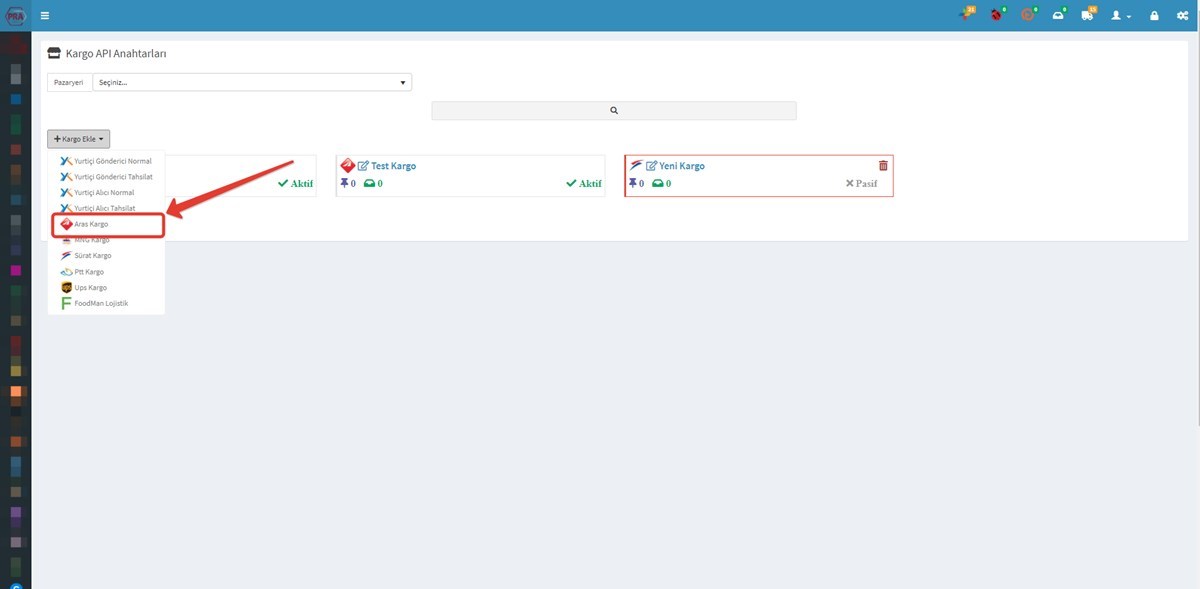
Task: Click the green inbox icon on Yeni Kargo
Action: pos(657,184)
